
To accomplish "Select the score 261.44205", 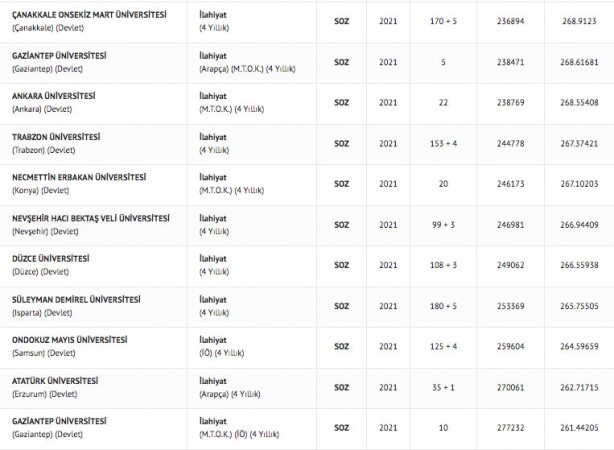I will (x=579, y=428).
